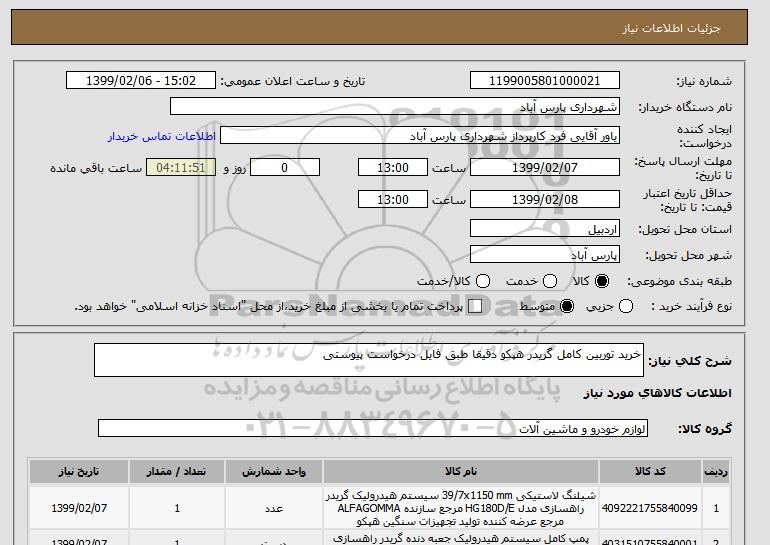Click the unit عدد in row 1

pyautogui.click(x=274, y=508)
